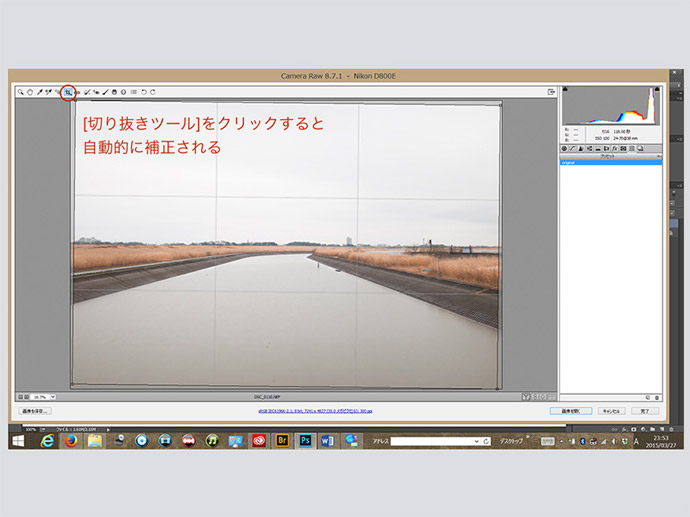Click the new preset icon below panel
690x517 pixels.
point(648,398)
